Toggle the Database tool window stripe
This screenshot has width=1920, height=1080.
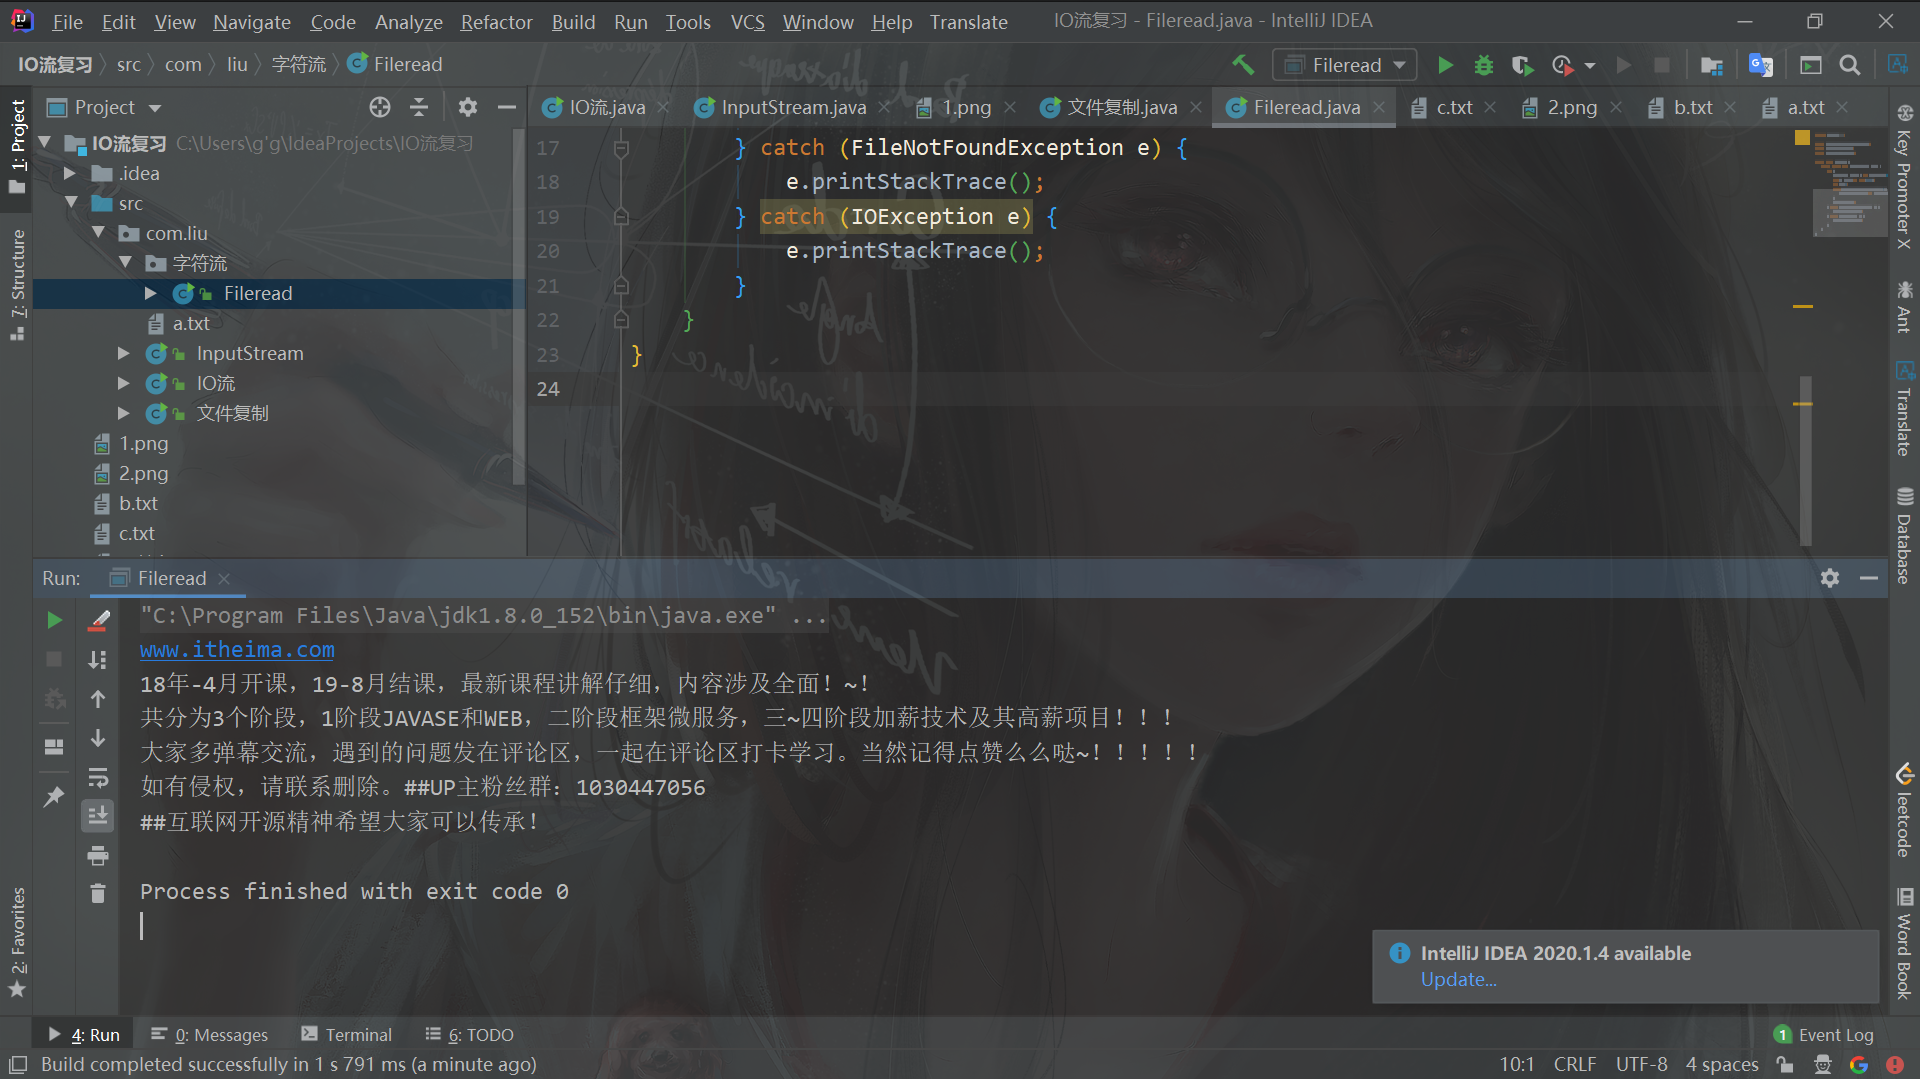tap(1904, 535)
